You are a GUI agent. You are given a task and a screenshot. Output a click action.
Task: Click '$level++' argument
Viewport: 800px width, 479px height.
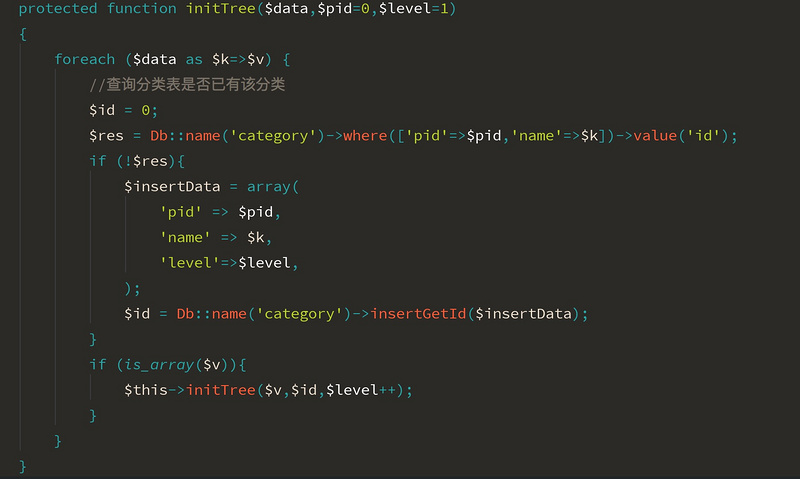[361, 390]
